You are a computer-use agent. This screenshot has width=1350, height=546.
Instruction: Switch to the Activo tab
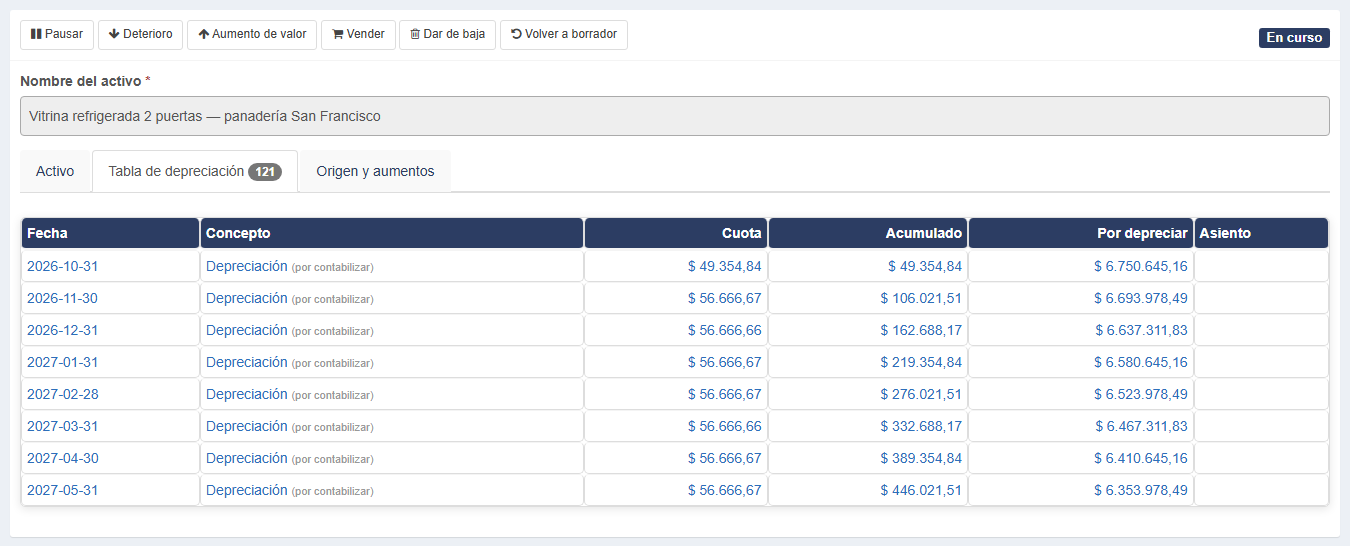click(55, 171)
